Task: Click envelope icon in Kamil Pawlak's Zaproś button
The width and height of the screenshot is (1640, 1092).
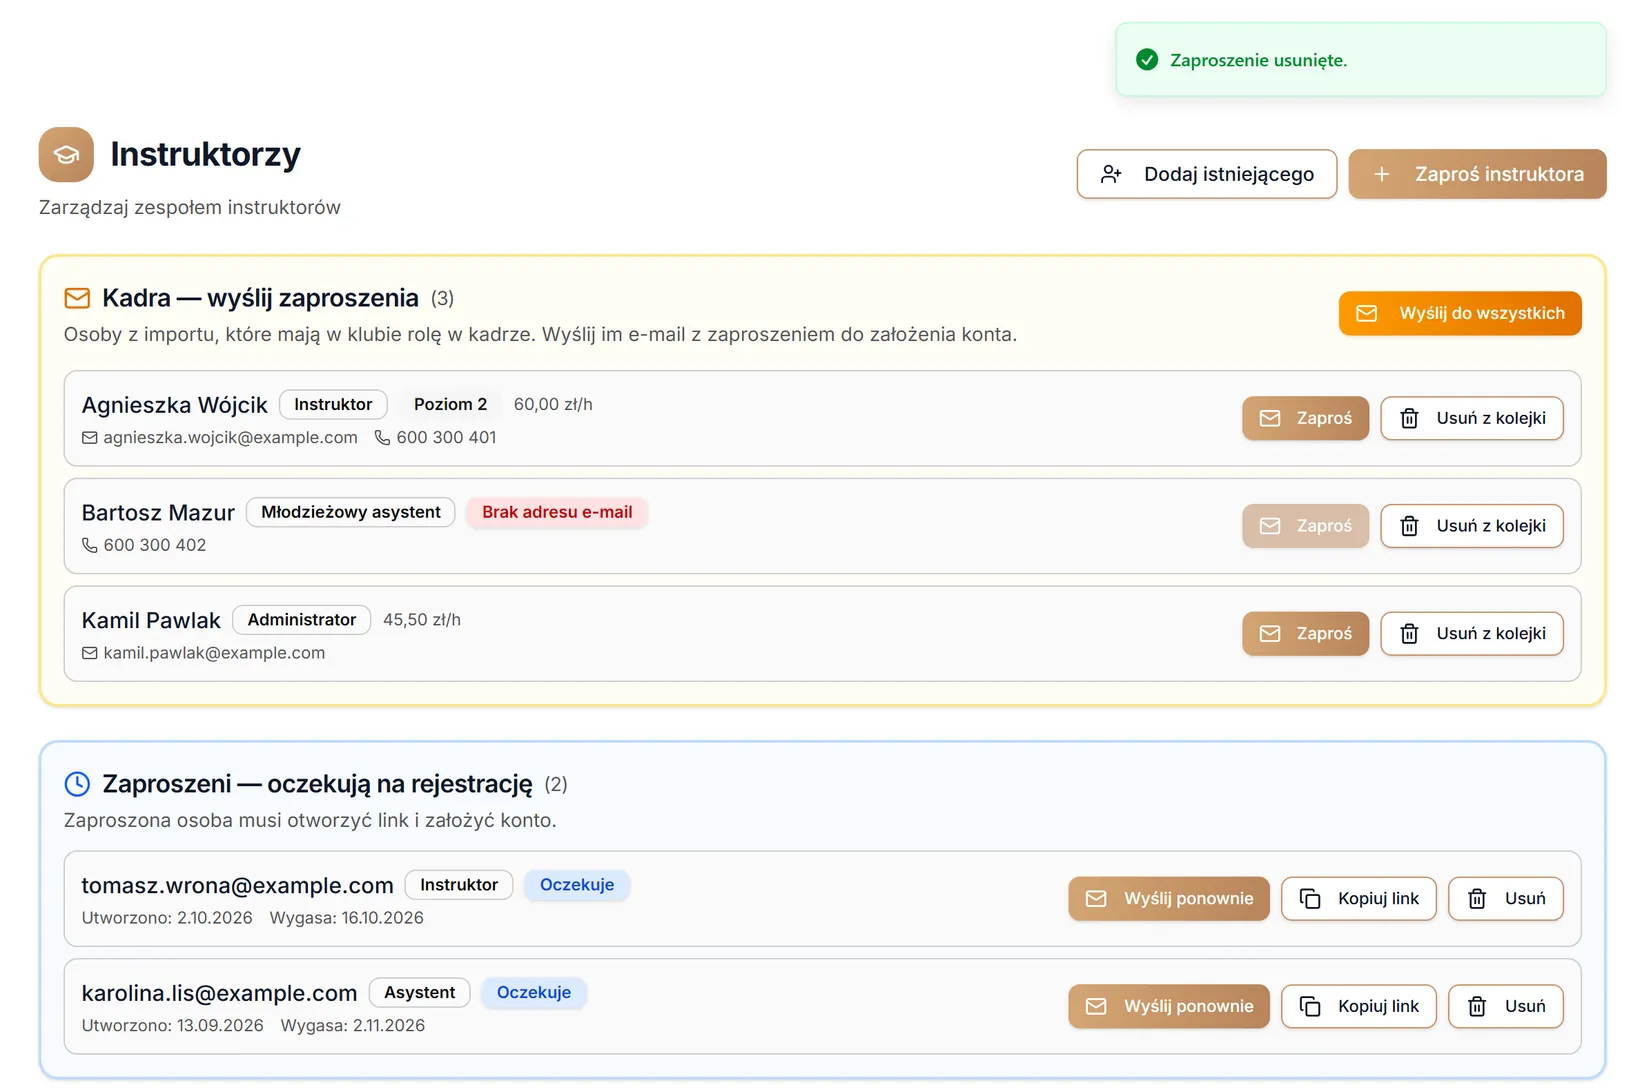Action: [x=1270, y=633]
